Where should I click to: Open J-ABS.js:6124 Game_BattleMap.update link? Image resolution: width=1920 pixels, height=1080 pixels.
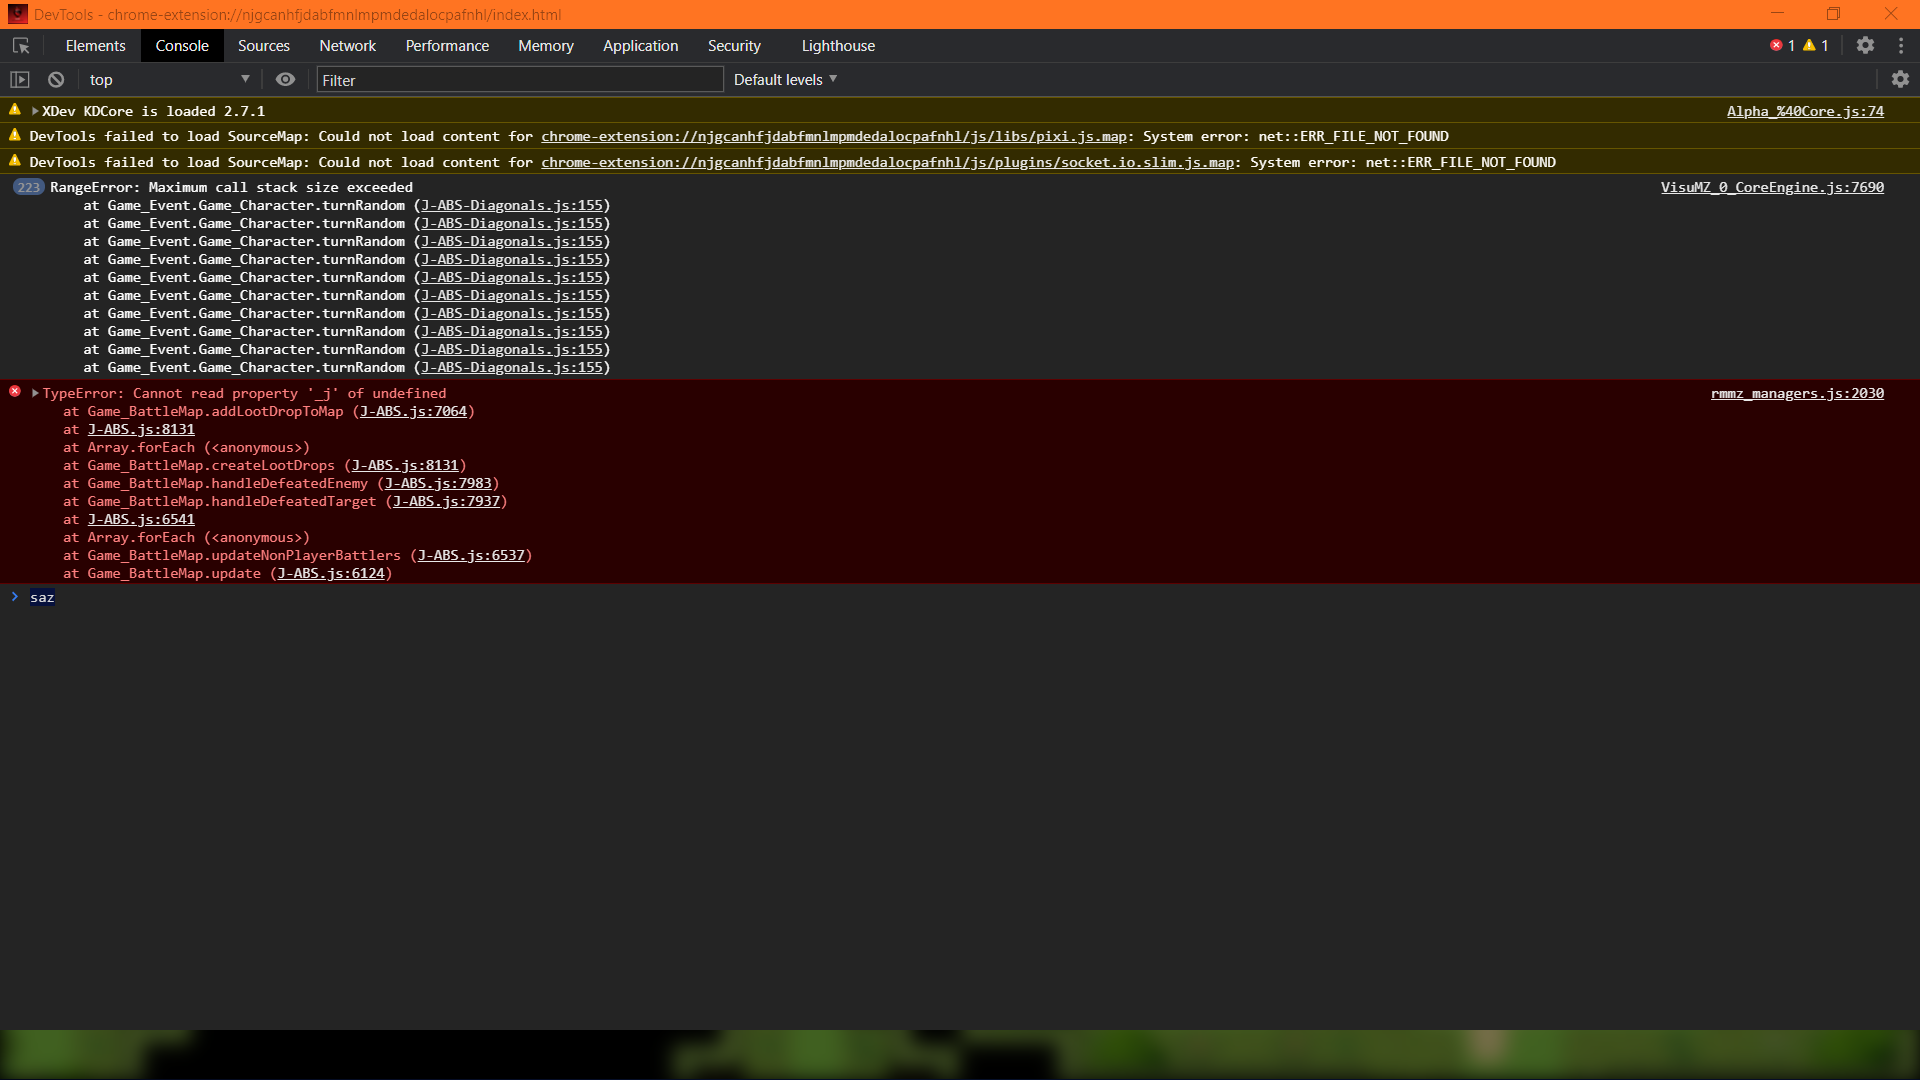(331, 573)
